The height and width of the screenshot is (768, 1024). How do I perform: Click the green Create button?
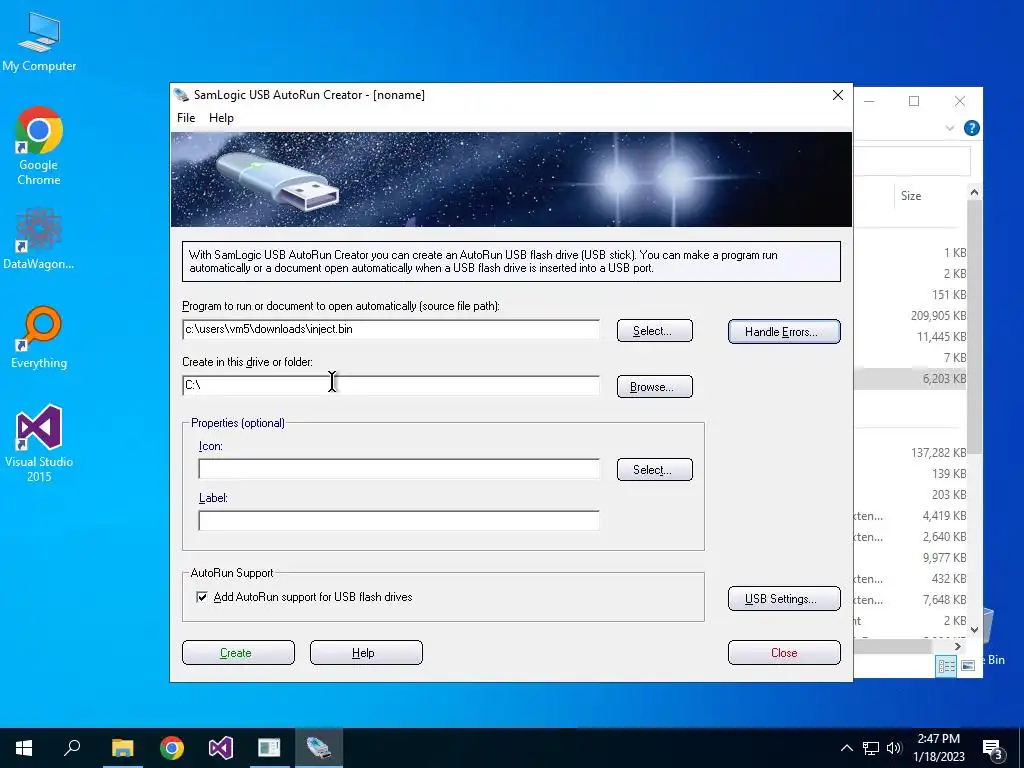coord(238,652)
